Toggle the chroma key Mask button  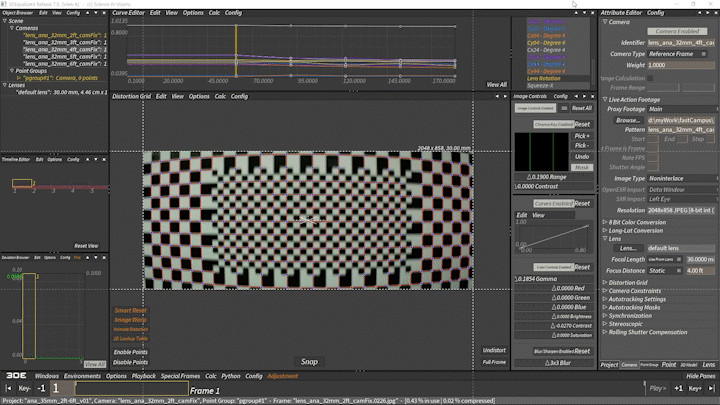click(x=582, y=168)
